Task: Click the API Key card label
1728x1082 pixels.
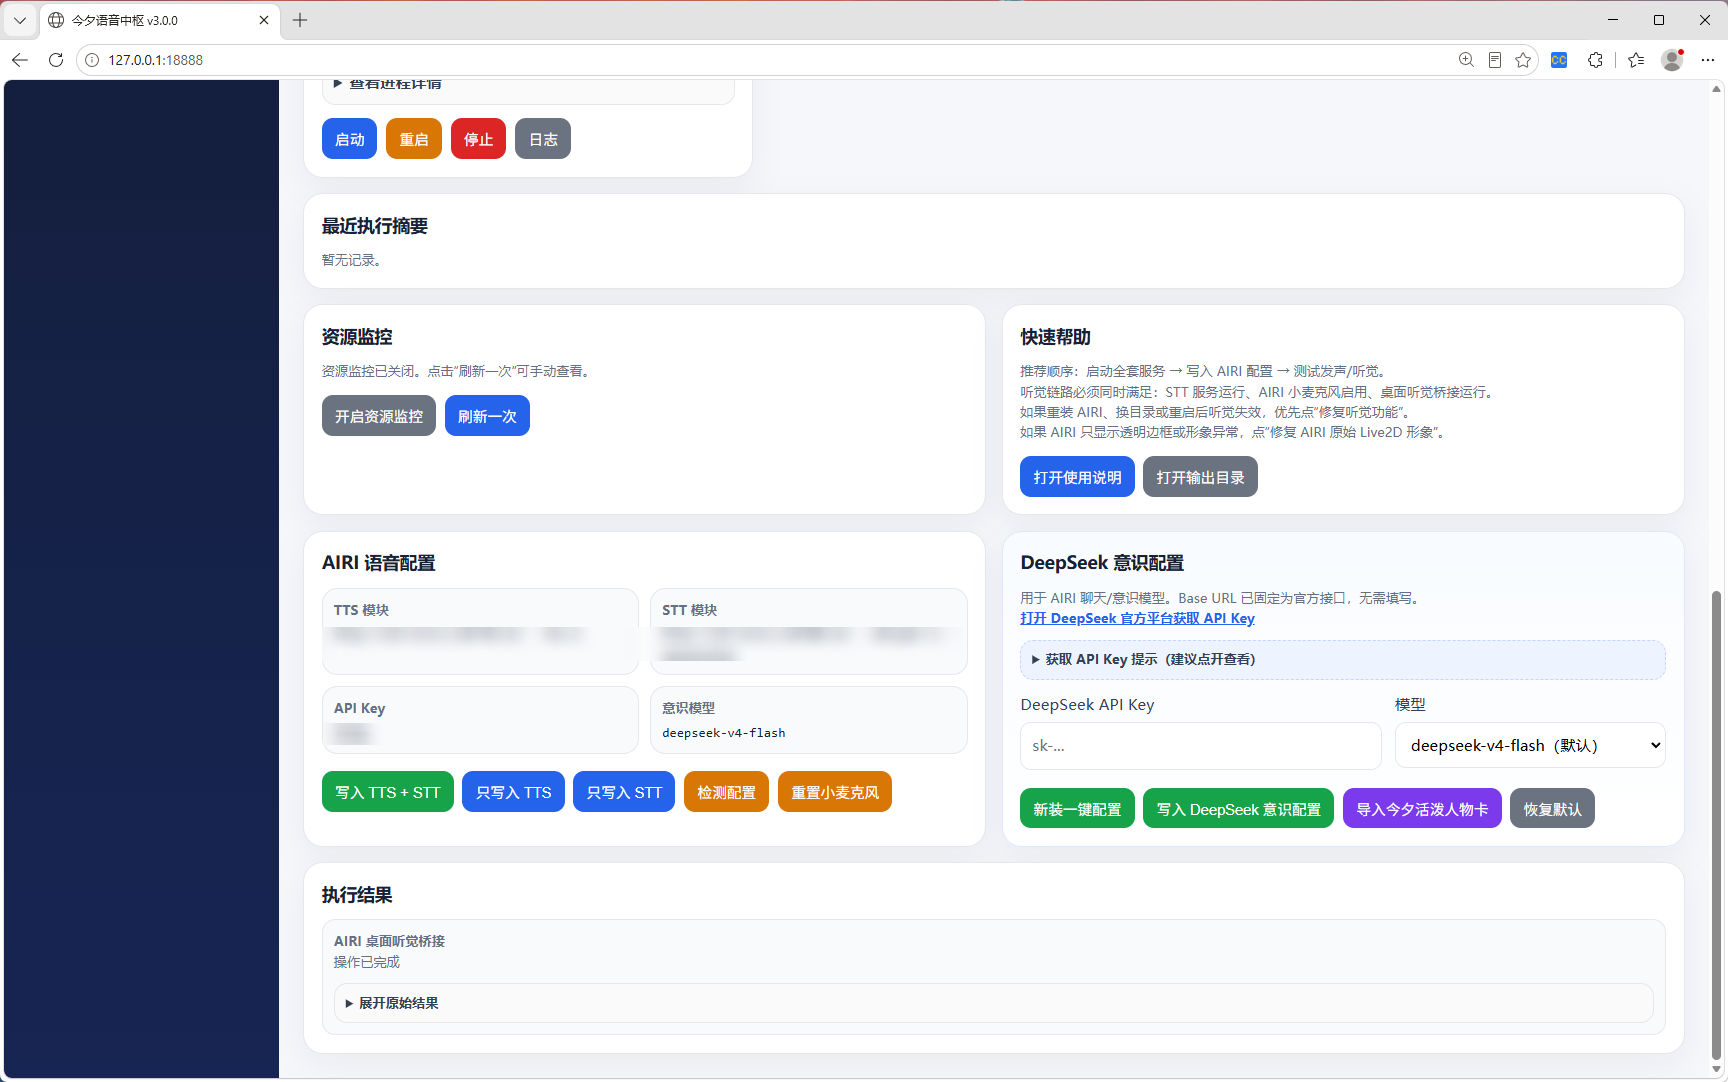Action: pos(359,708)
